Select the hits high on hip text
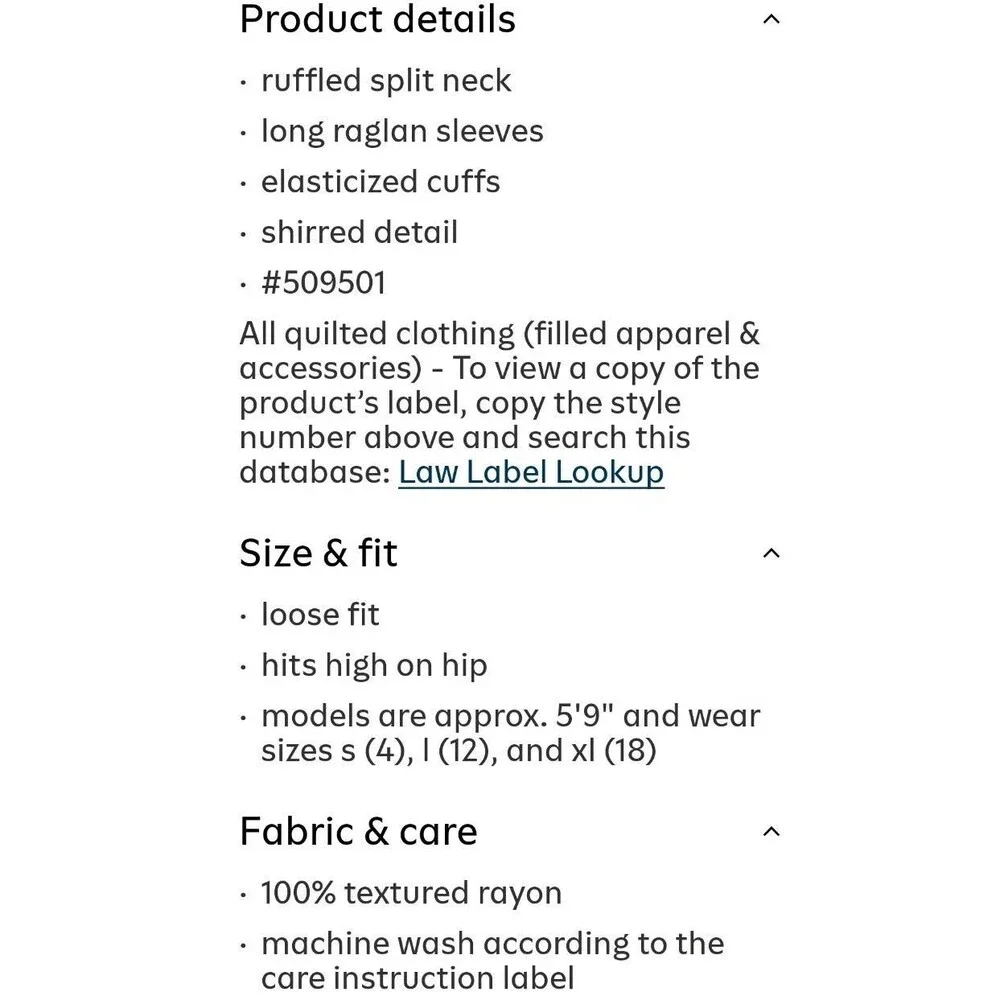Image resolution: width=1000 pixels, height=1000 pixels. tap(374, 665)
